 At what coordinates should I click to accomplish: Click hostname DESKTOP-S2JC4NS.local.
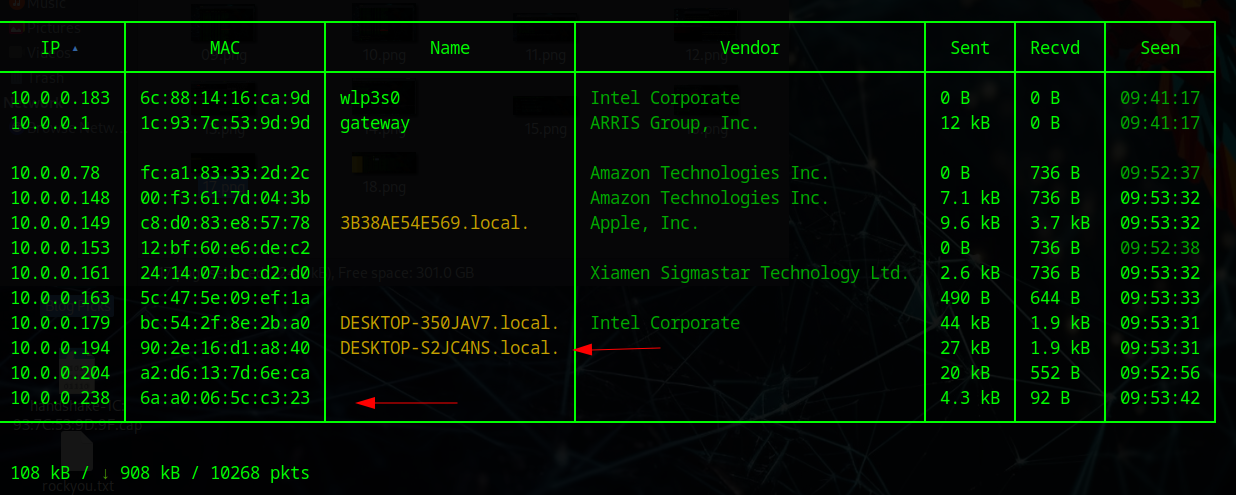(450, 348)
